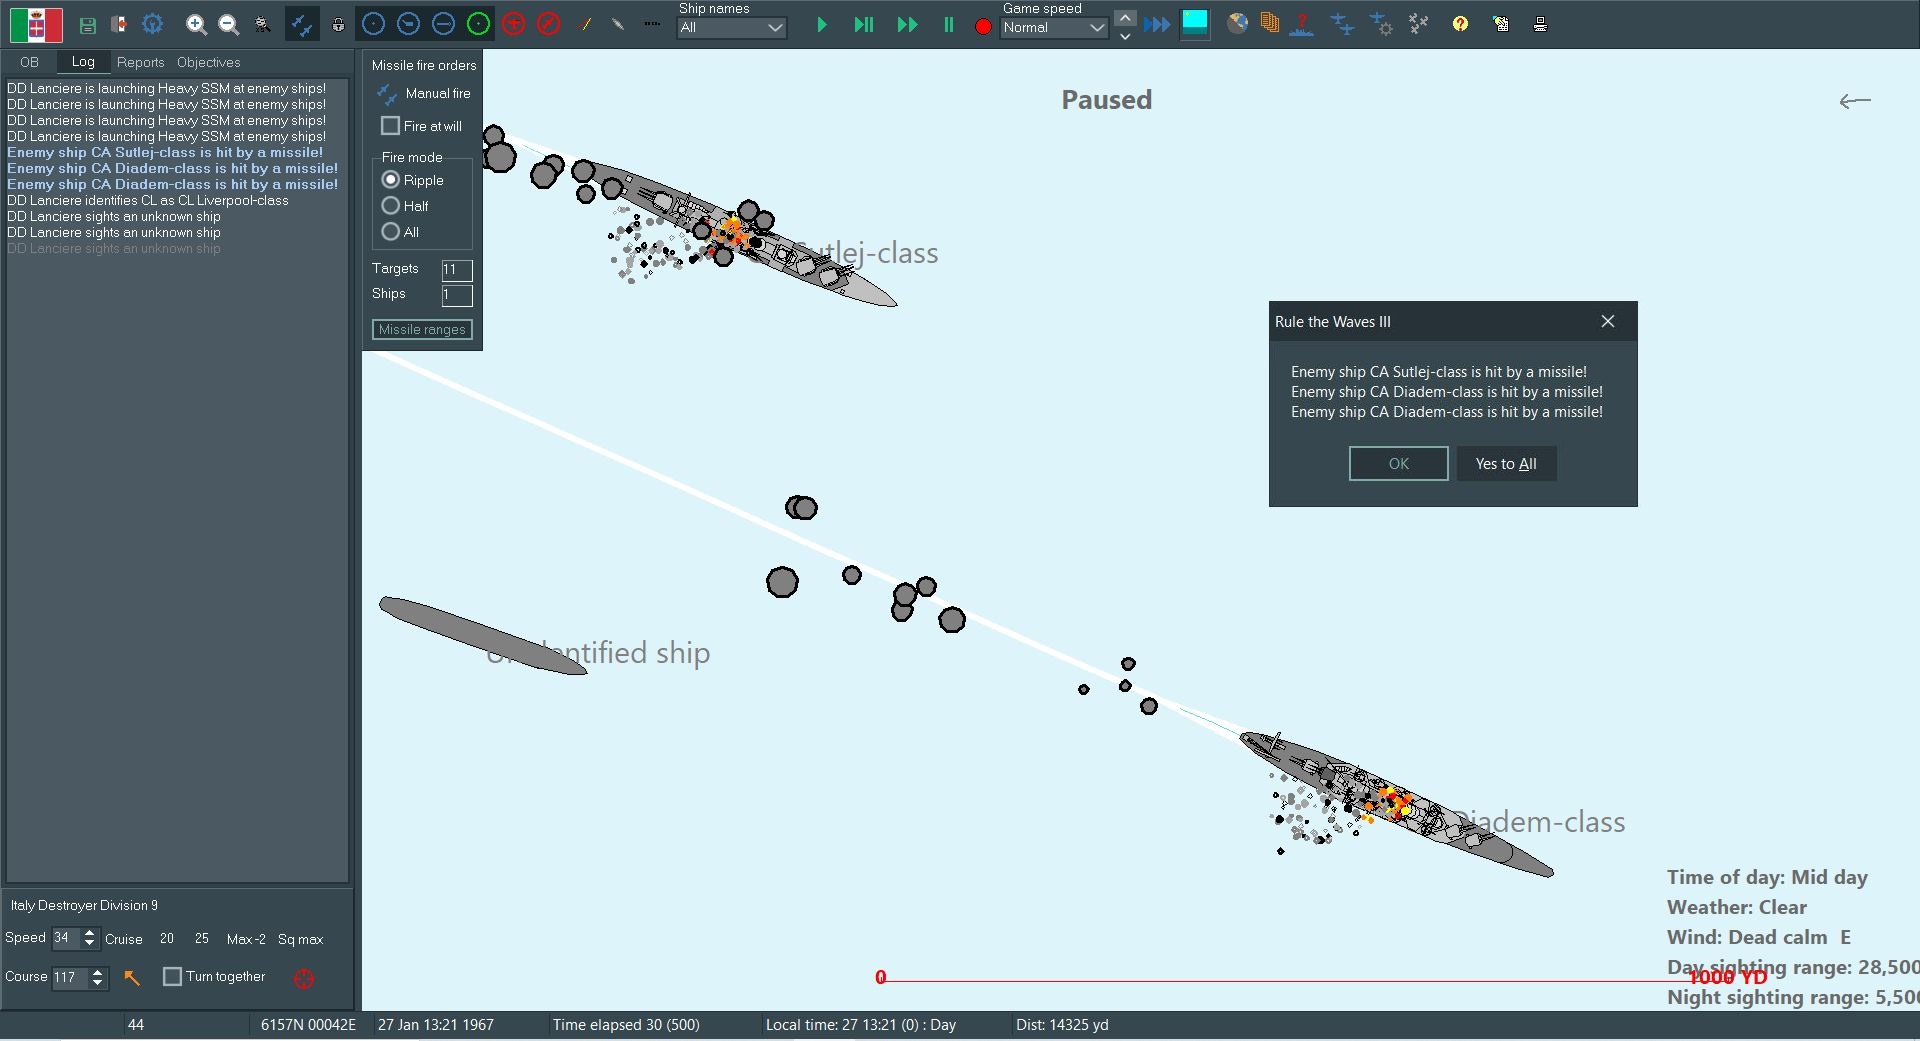Click the dotted line icon
The width and height of the screenshot is (1920, 1041).
652,24
